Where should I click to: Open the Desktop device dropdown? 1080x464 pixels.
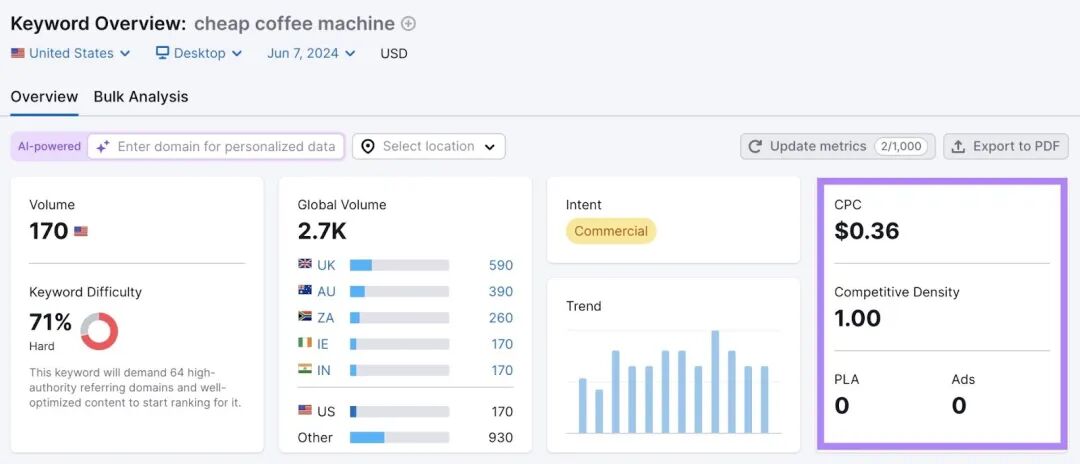199,53
